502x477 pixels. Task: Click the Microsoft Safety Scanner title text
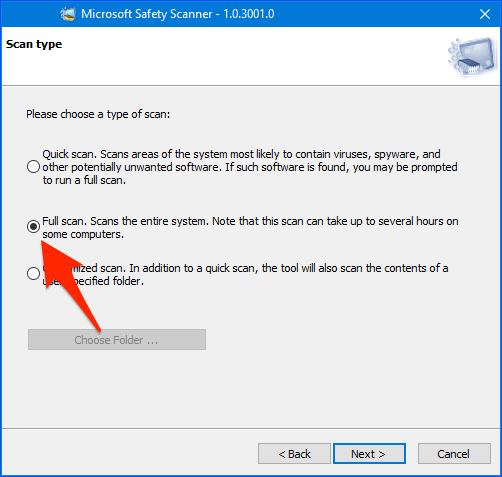(x=147, y=14)
